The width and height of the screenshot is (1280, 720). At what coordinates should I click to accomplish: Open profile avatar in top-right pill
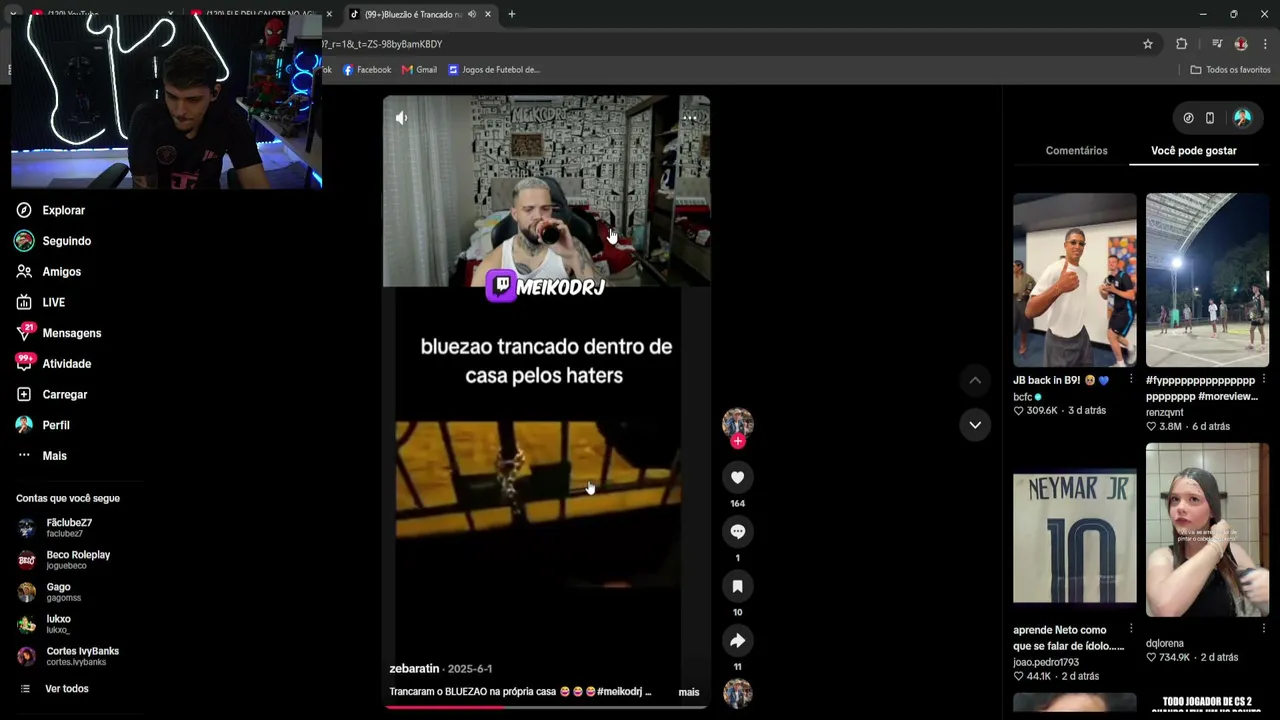[x=1242, y=118]
